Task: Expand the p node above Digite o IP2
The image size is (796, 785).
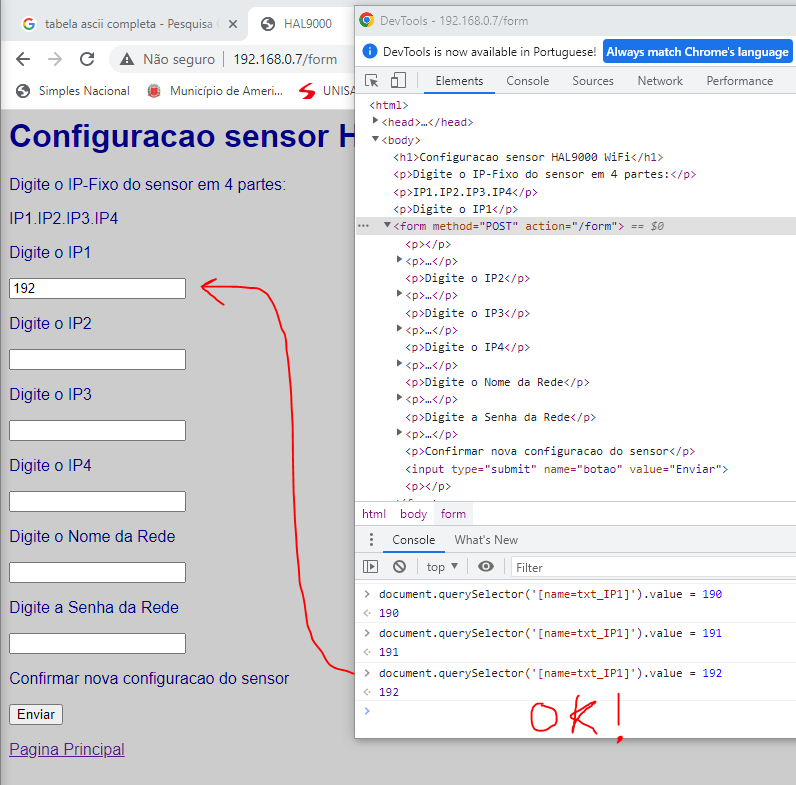Action: click(x=399, y=259)
